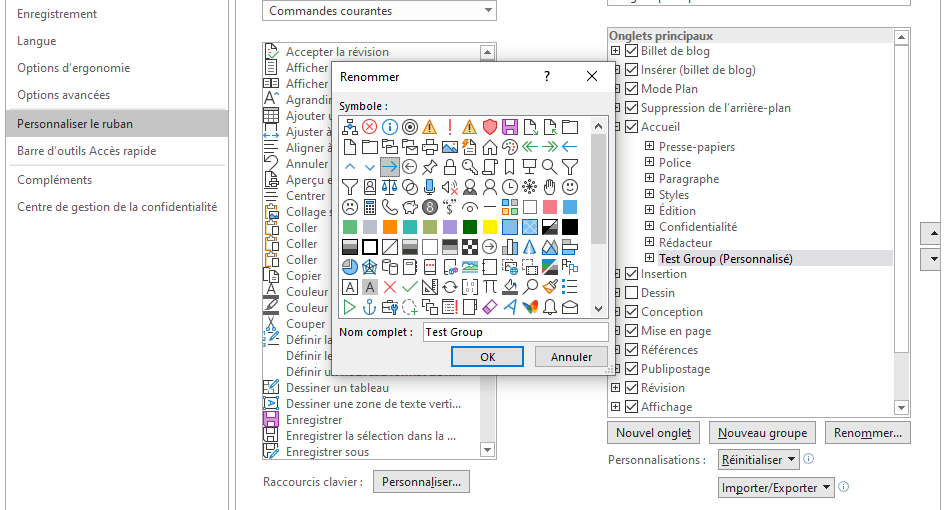Select the orange color square symbol

coord(390,227)
